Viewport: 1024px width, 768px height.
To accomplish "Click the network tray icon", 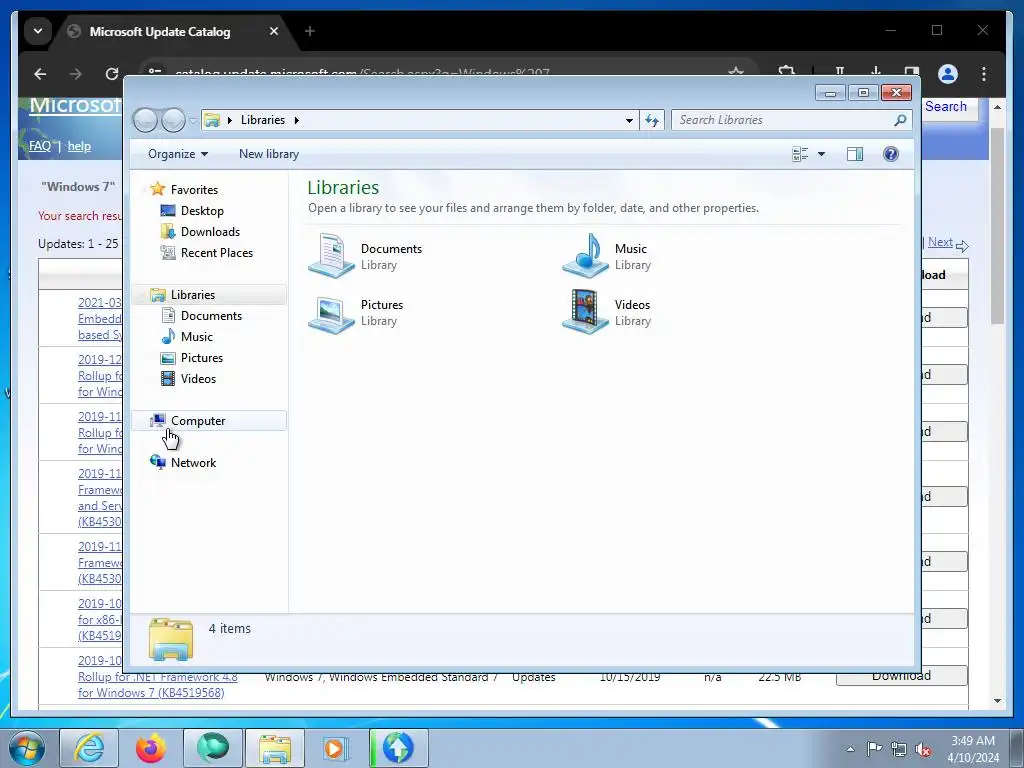I will pos(899,749).
